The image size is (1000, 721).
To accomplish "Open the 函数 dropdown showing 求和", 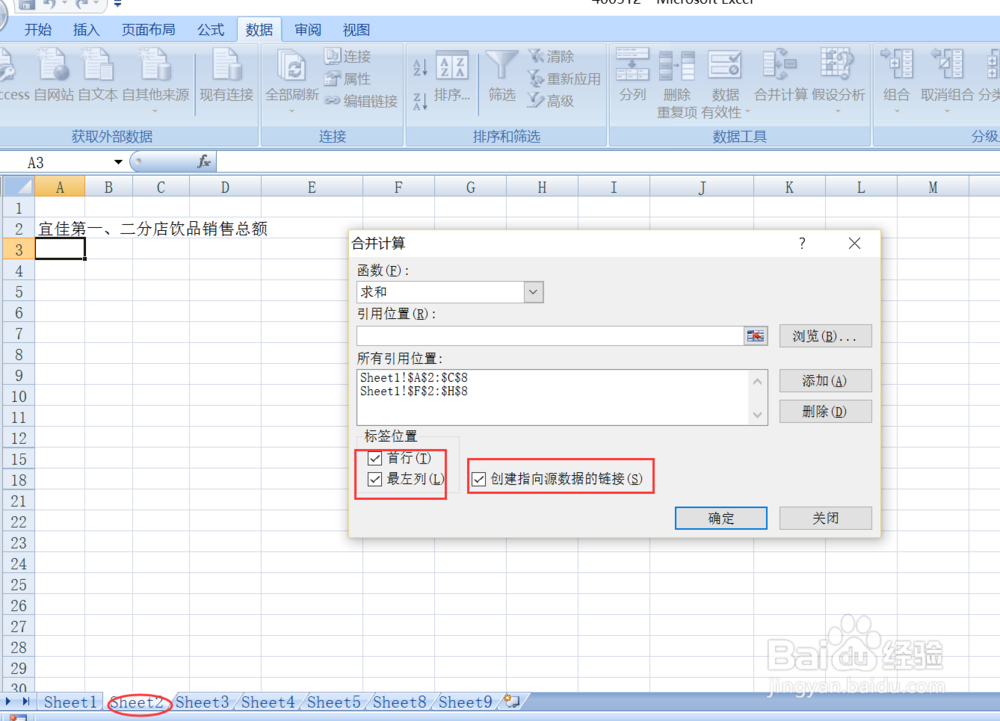I will tap(533, 291).
